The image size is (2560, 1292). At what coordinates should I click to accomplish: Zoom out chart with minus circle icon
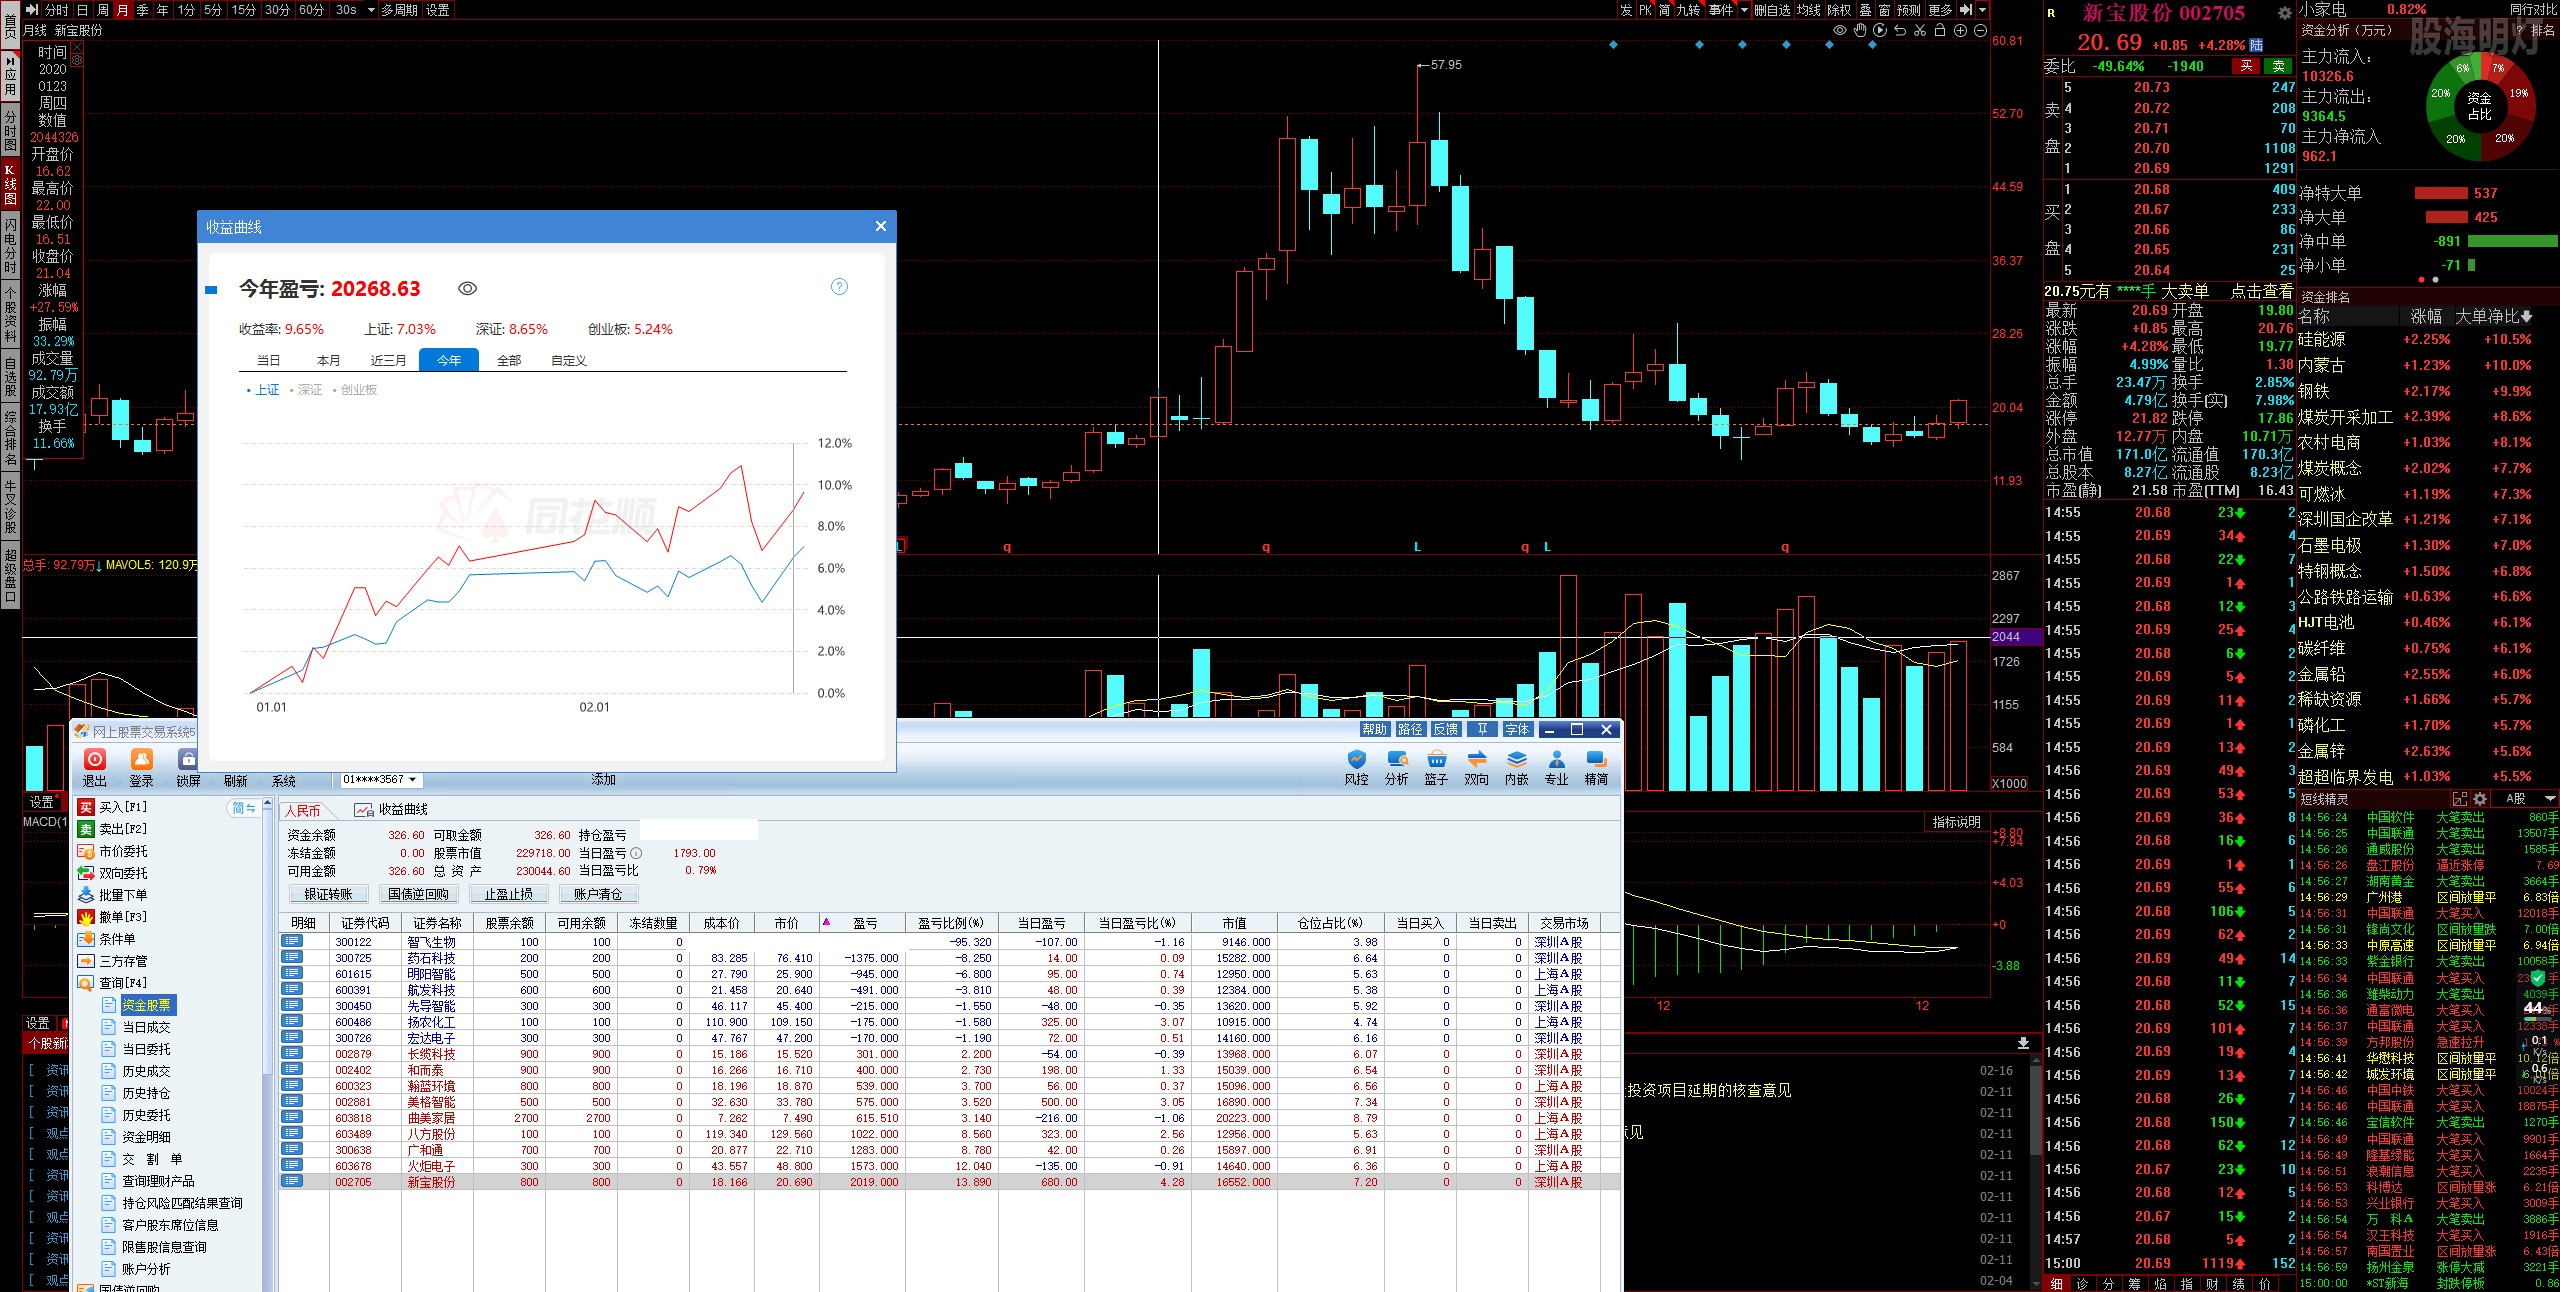click(x=1980, y=31)
